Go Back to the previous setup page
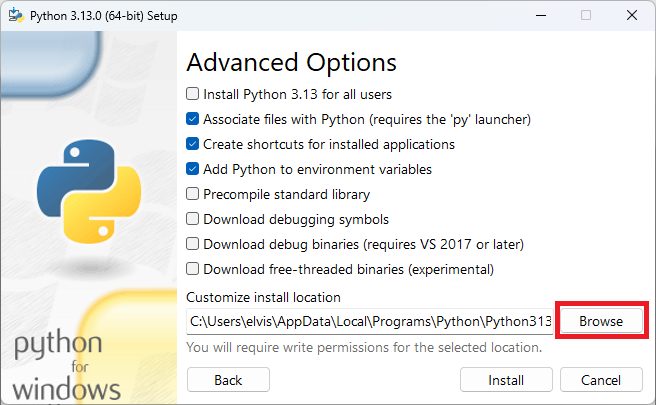The height and width of the screenshot is (405, 656). tap(228, 380)
